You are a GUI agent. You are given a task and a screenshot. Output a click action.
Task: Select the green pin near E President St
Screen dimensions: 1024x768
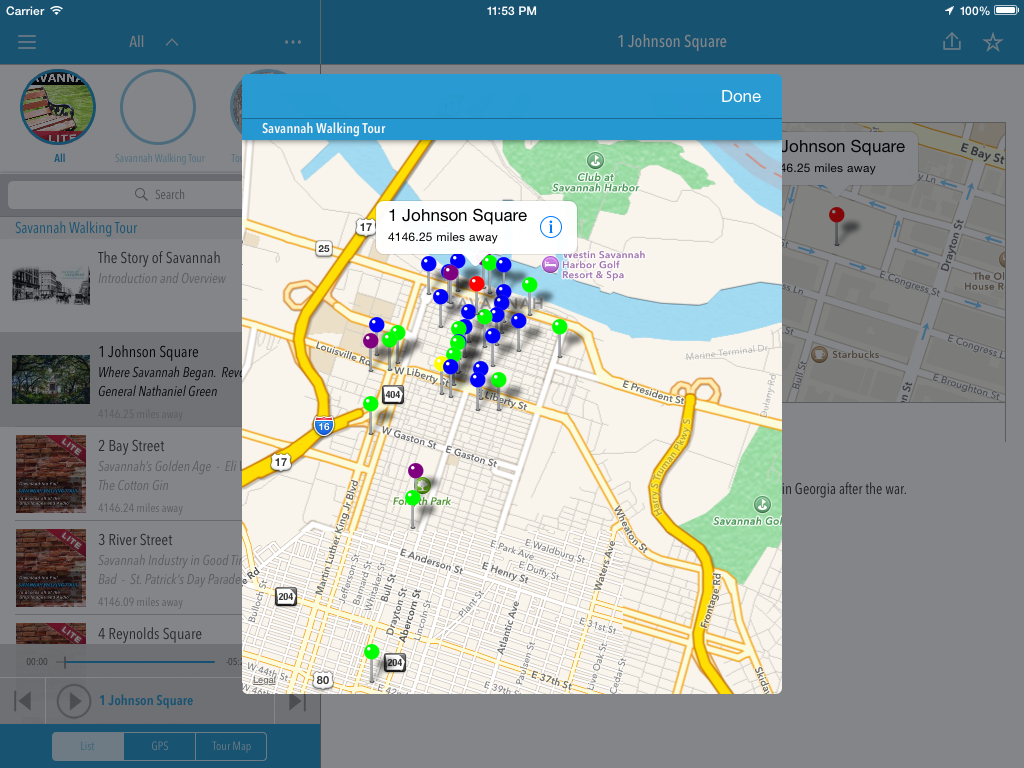[560, 327]
